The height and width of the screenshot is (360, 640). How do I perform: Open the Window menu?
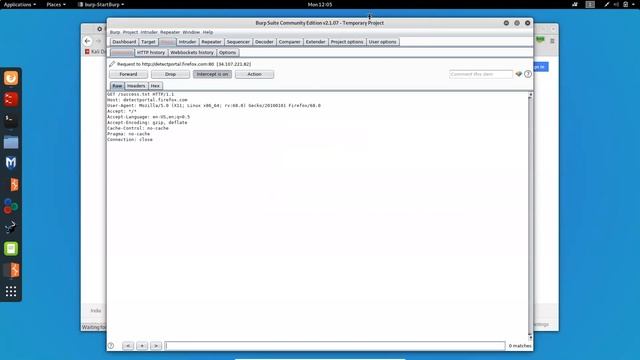[x=191, y=32]
